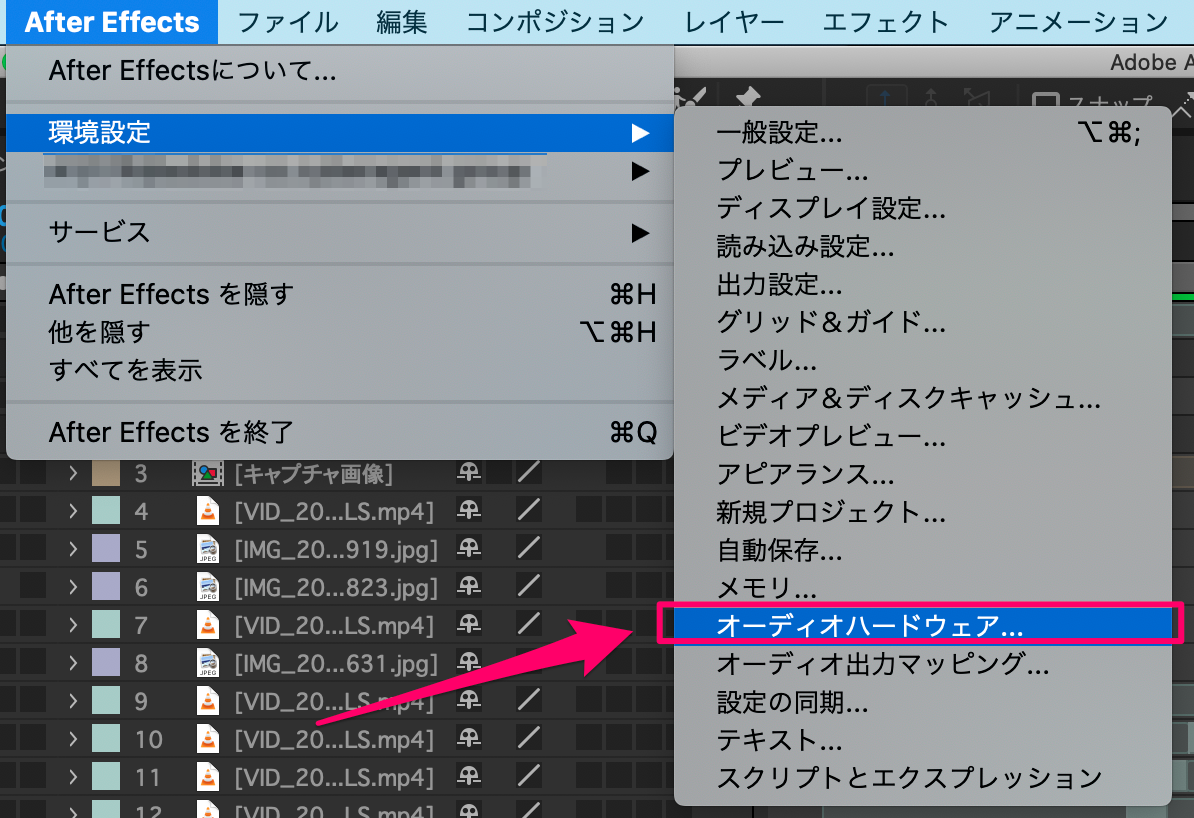Expand layer 6 properties
Viewport: 1194px width, 818px height.
73,587
